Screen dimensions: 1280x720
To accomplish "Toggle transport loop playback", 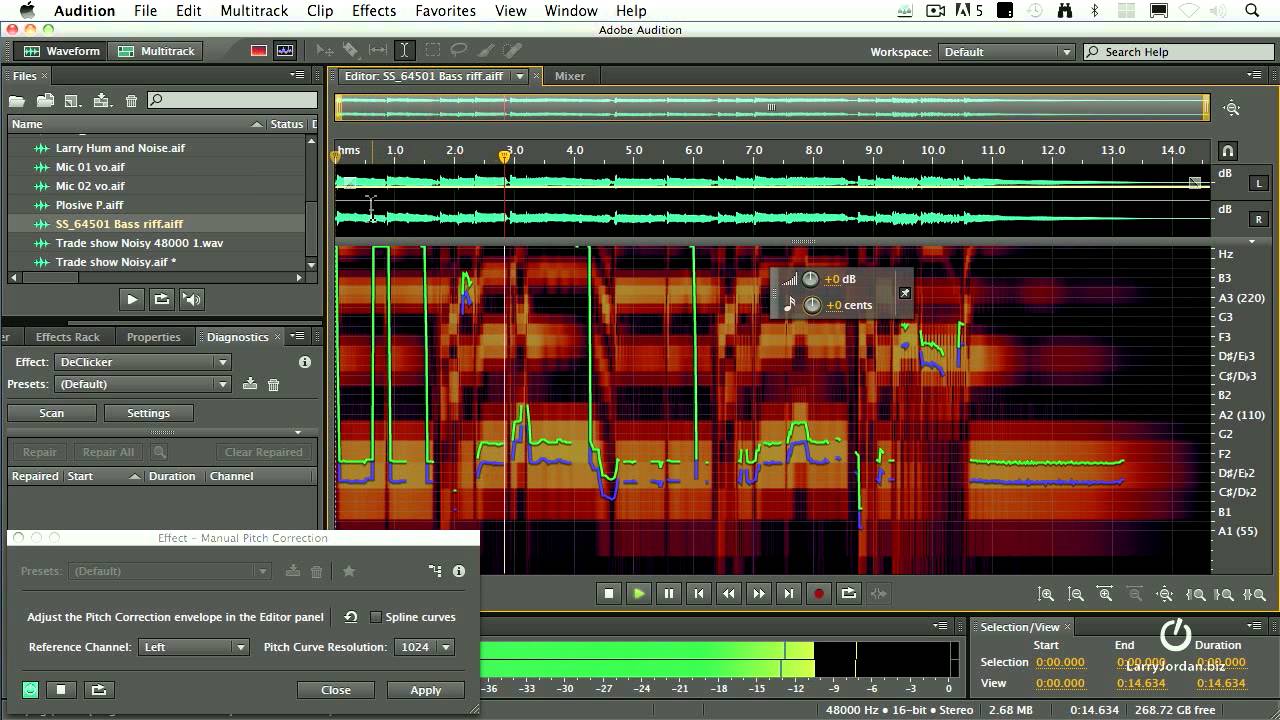I will [849, 593].
